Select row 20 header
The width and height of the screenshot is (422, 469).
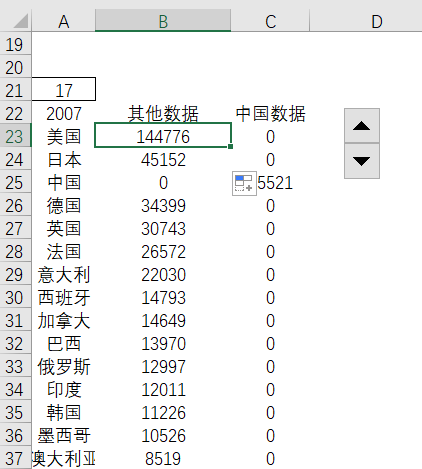(x=16, y=67)
